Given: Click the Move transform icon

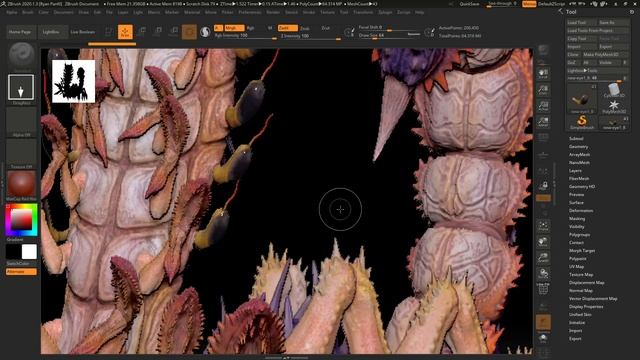Looking at the screenshot, I should (142, 32).
